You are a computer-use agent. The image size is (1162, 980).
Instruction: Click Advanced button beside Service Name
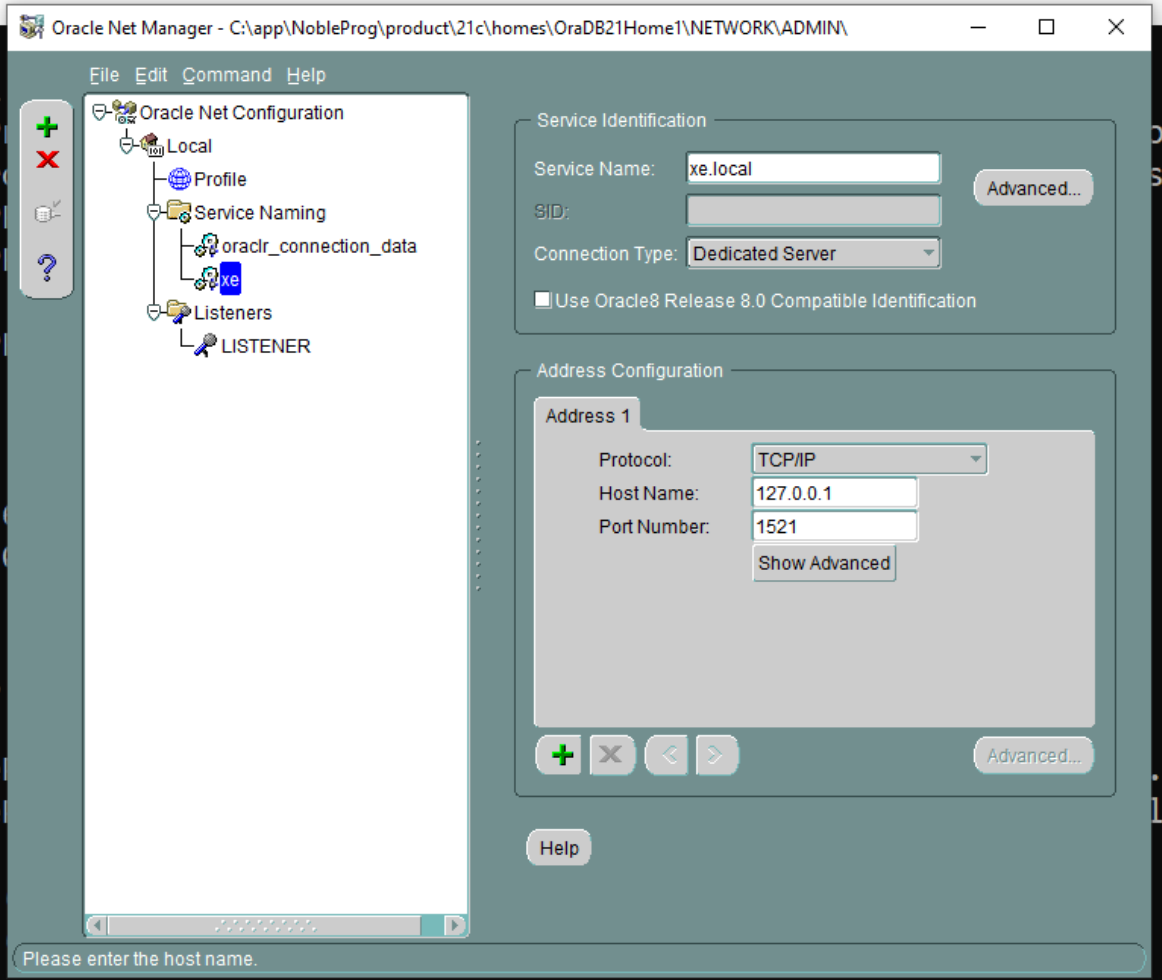click(1033, 188)
